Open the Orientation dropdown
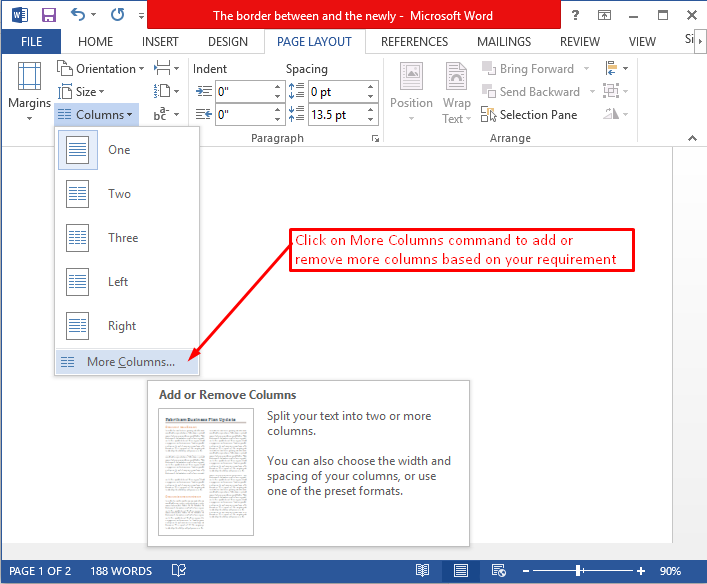Image resolution: width=707 pixels, height=584 pixels. pos(100,69)
